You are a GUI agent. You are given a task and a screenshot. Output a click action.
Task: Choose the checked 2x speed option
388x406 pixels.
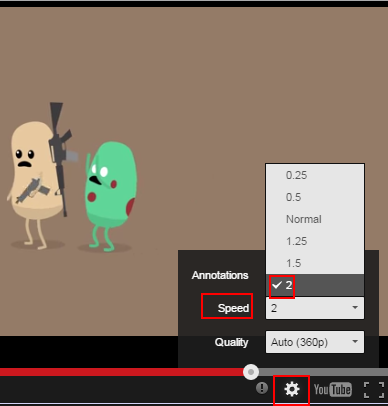click(x=315, y=285)
